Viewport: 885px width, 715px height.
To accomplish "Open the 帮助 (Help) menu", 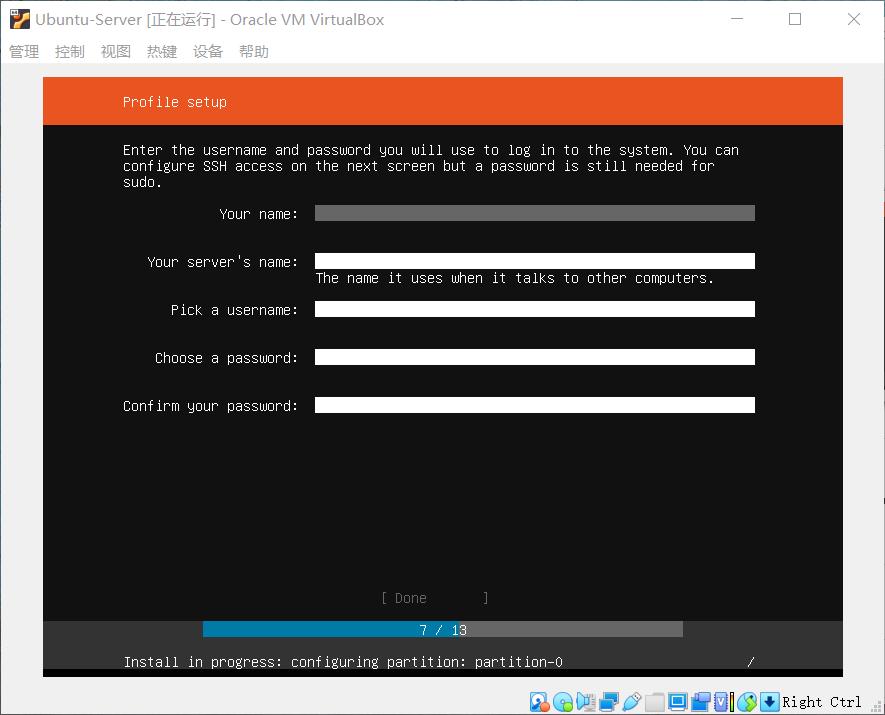I will click(x=253, y=51).
